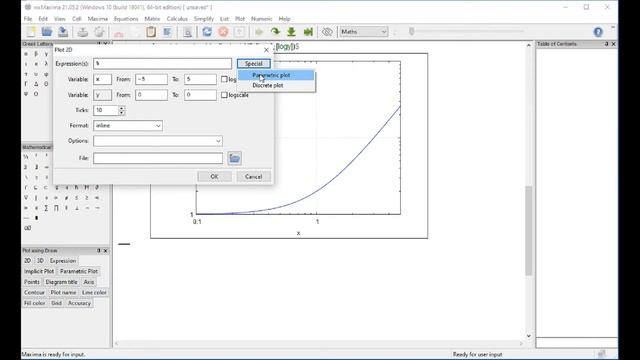This screenshot has height=360, width=640.
Task: Open the Equations menu
Action: point(126,19)
